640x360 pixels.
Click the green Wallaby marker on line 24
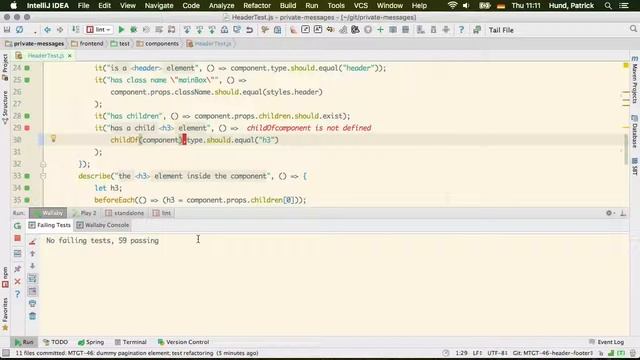(x=27, y=68)
